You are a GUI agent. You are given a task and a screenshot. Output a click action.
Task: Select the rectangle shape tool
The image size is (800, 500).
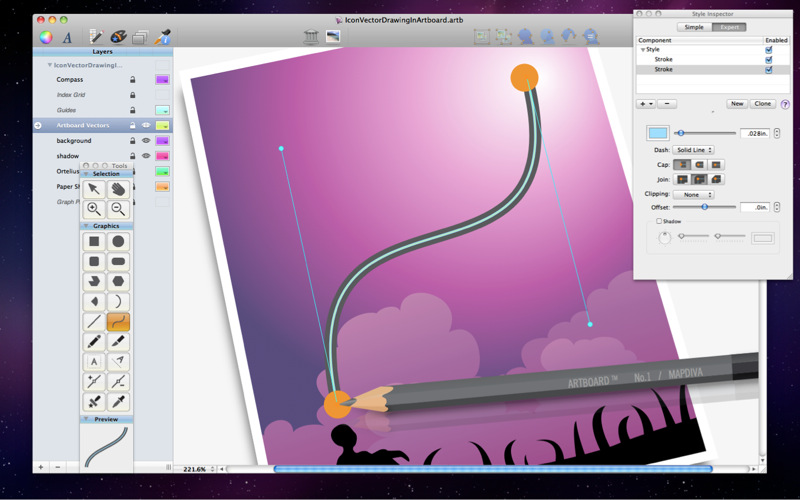tap(94, 241)
